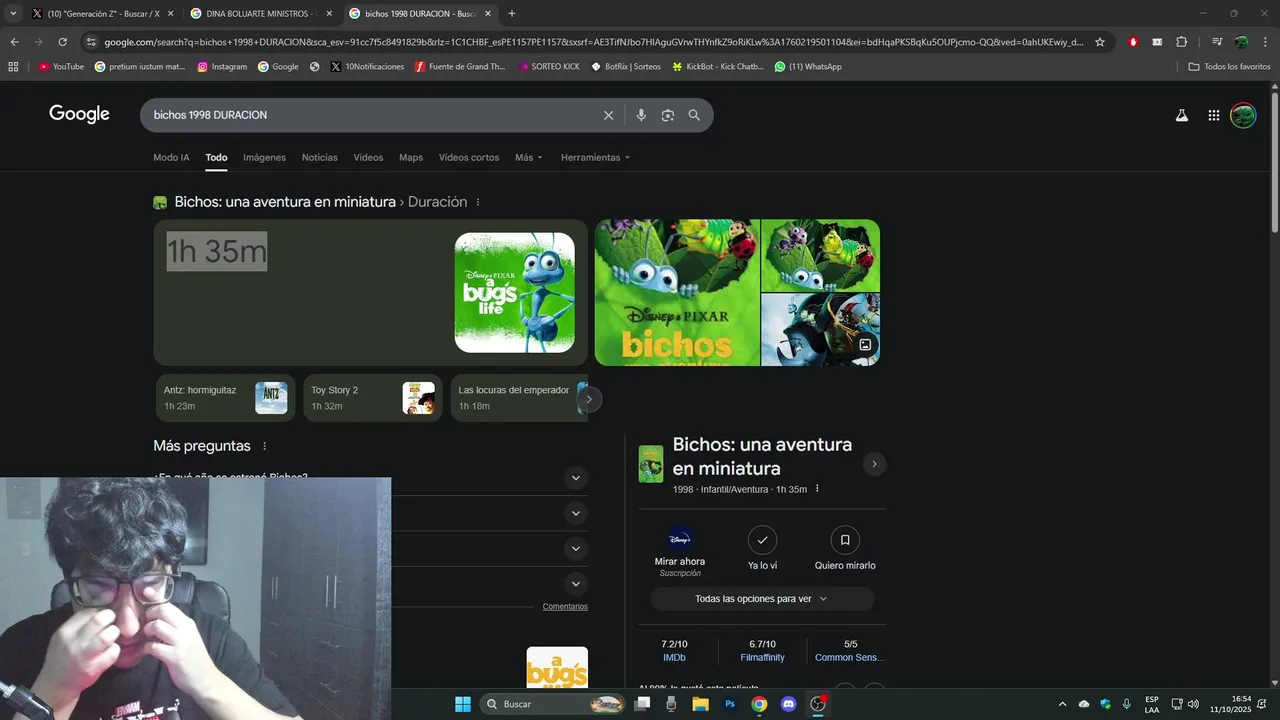Image resolution: width=1280 pixels, height=720 pixels.
Task: Open the Toy Story 2 card
Action: (x=372, y=398)
